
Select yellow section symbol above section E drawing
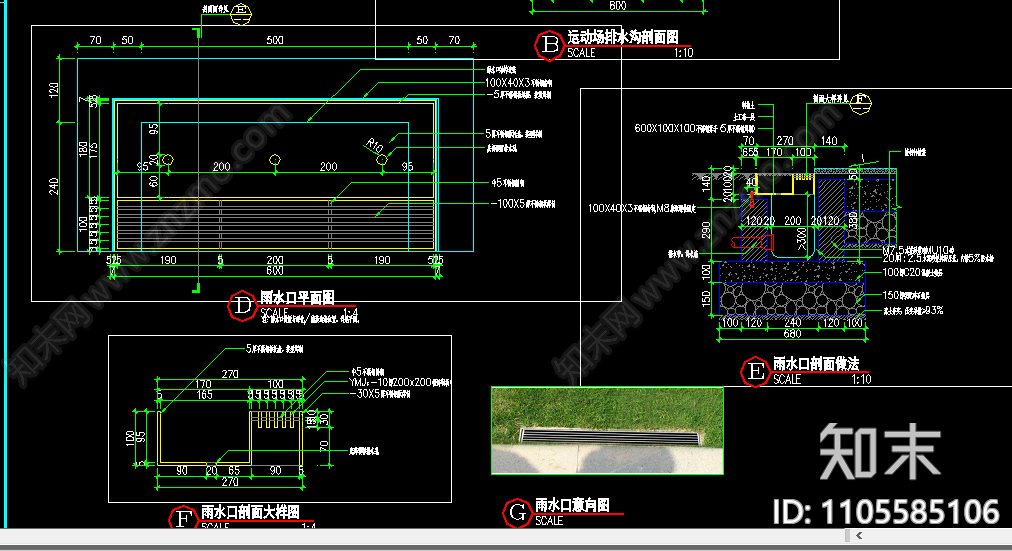coord(862,100)
